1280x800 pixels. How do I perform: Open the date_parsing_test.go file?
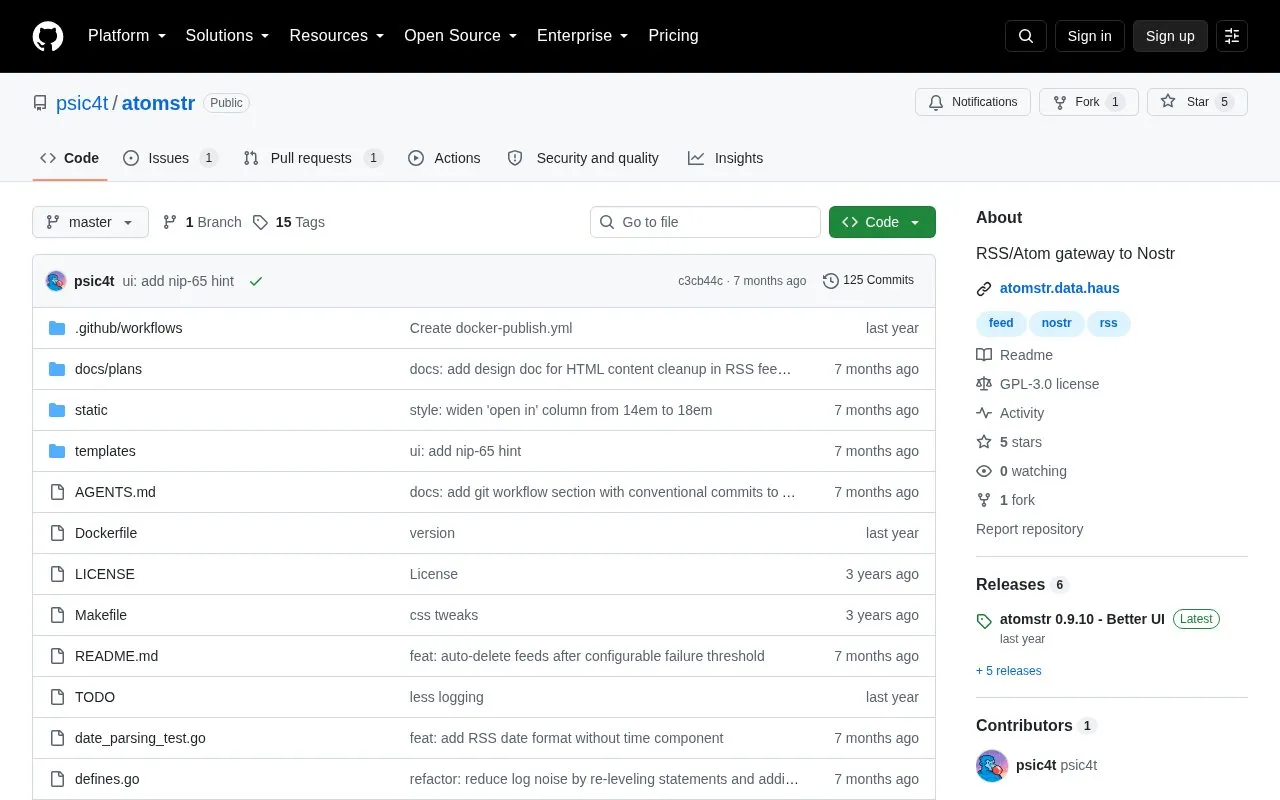[x=140, y=738]
